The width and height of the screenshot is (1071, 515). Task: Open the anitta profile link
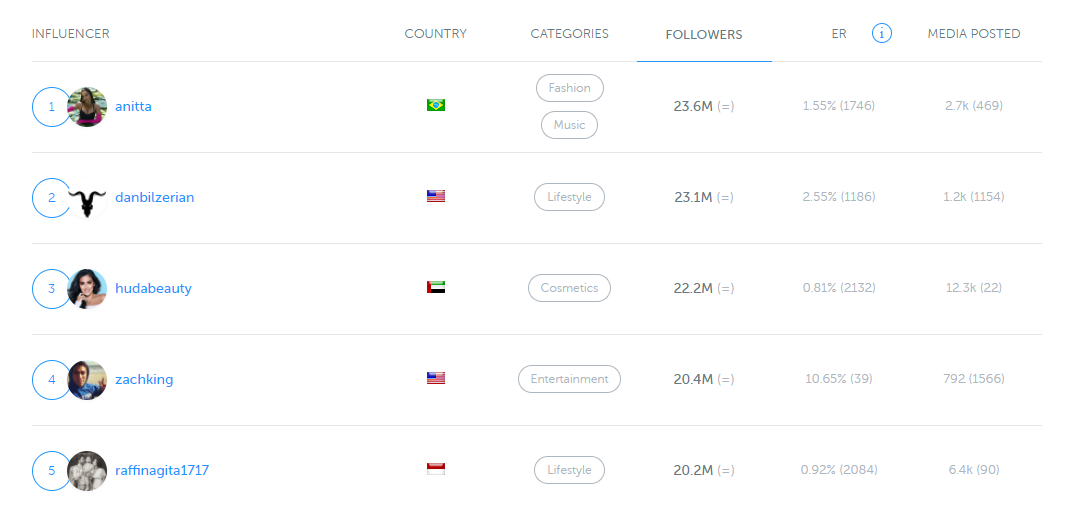click(133, 107)
